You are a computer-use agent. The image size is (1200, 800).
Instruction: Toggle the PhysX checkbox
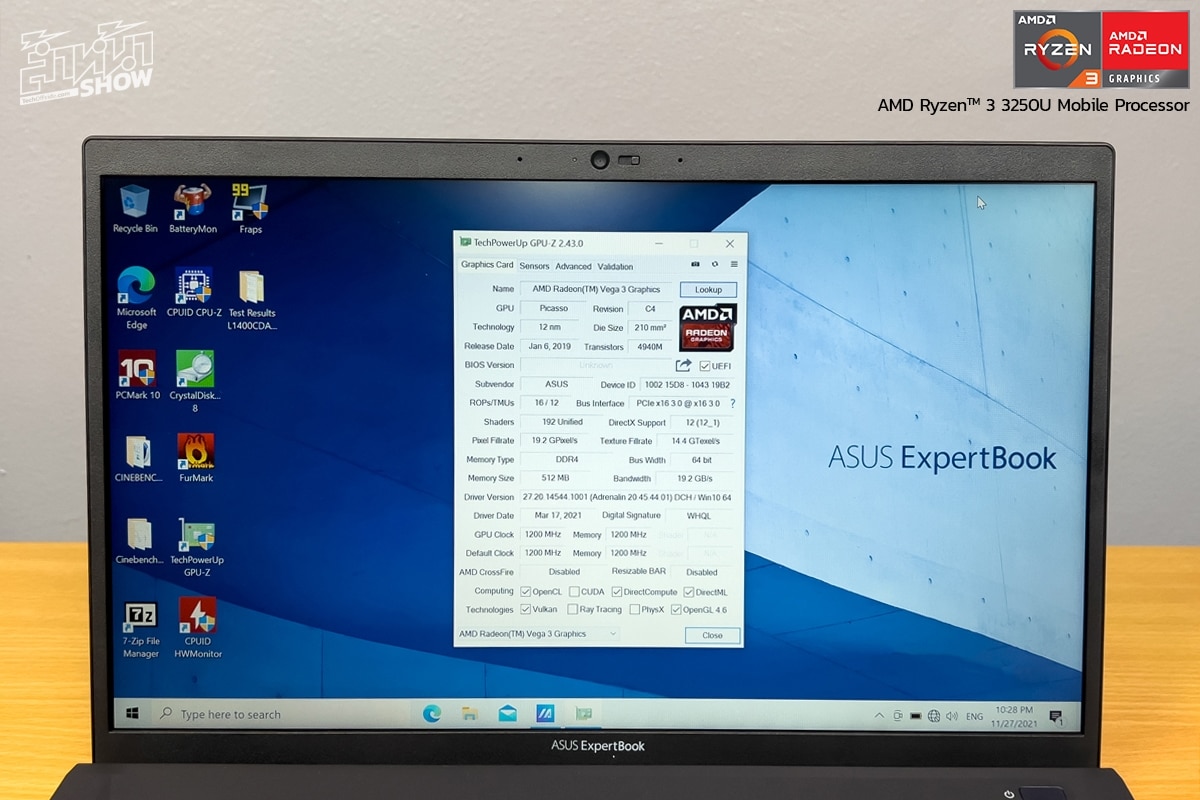635,610
